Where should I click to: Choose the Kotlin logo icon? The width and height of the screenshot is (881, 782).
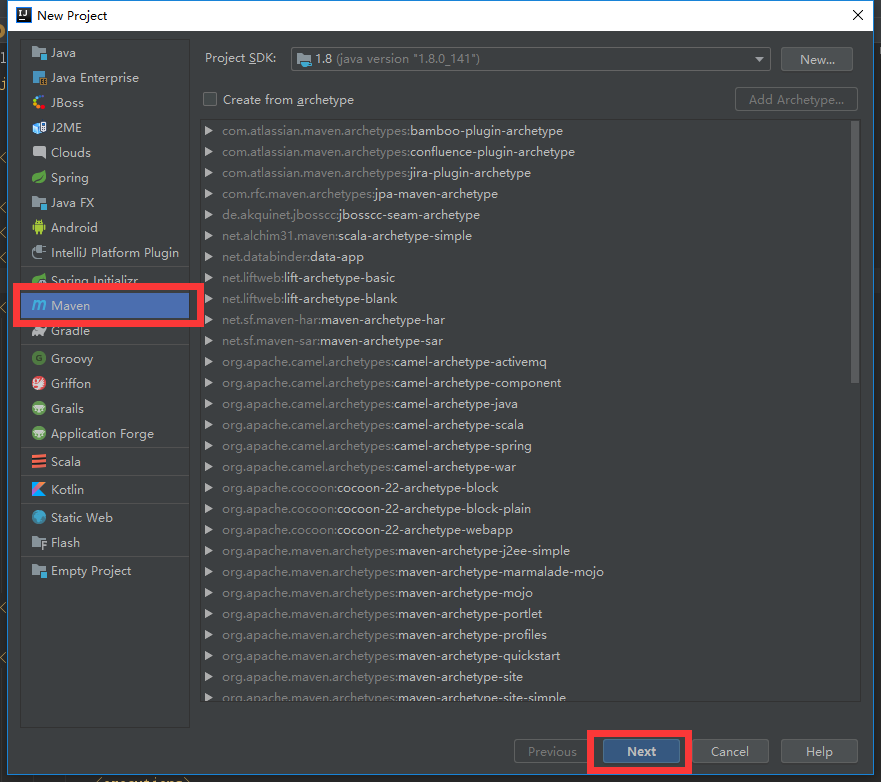pyautogui.click(x=39, y=489)
